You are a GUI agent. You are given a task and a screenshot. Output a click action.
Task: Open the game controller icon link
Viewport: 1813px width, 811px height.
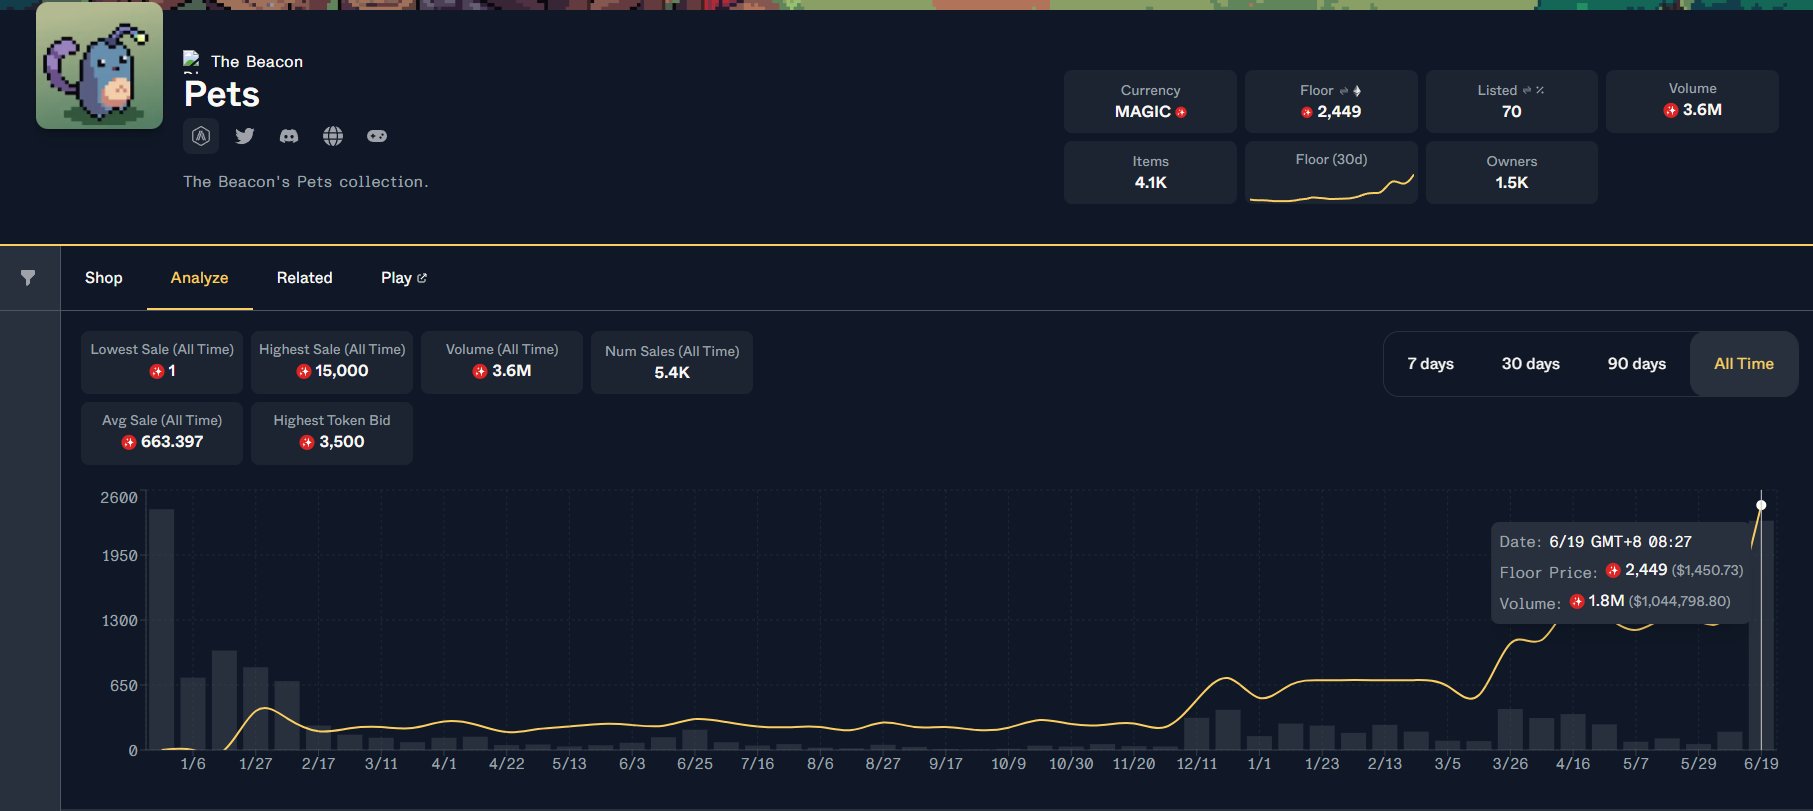tap(377, 136)
